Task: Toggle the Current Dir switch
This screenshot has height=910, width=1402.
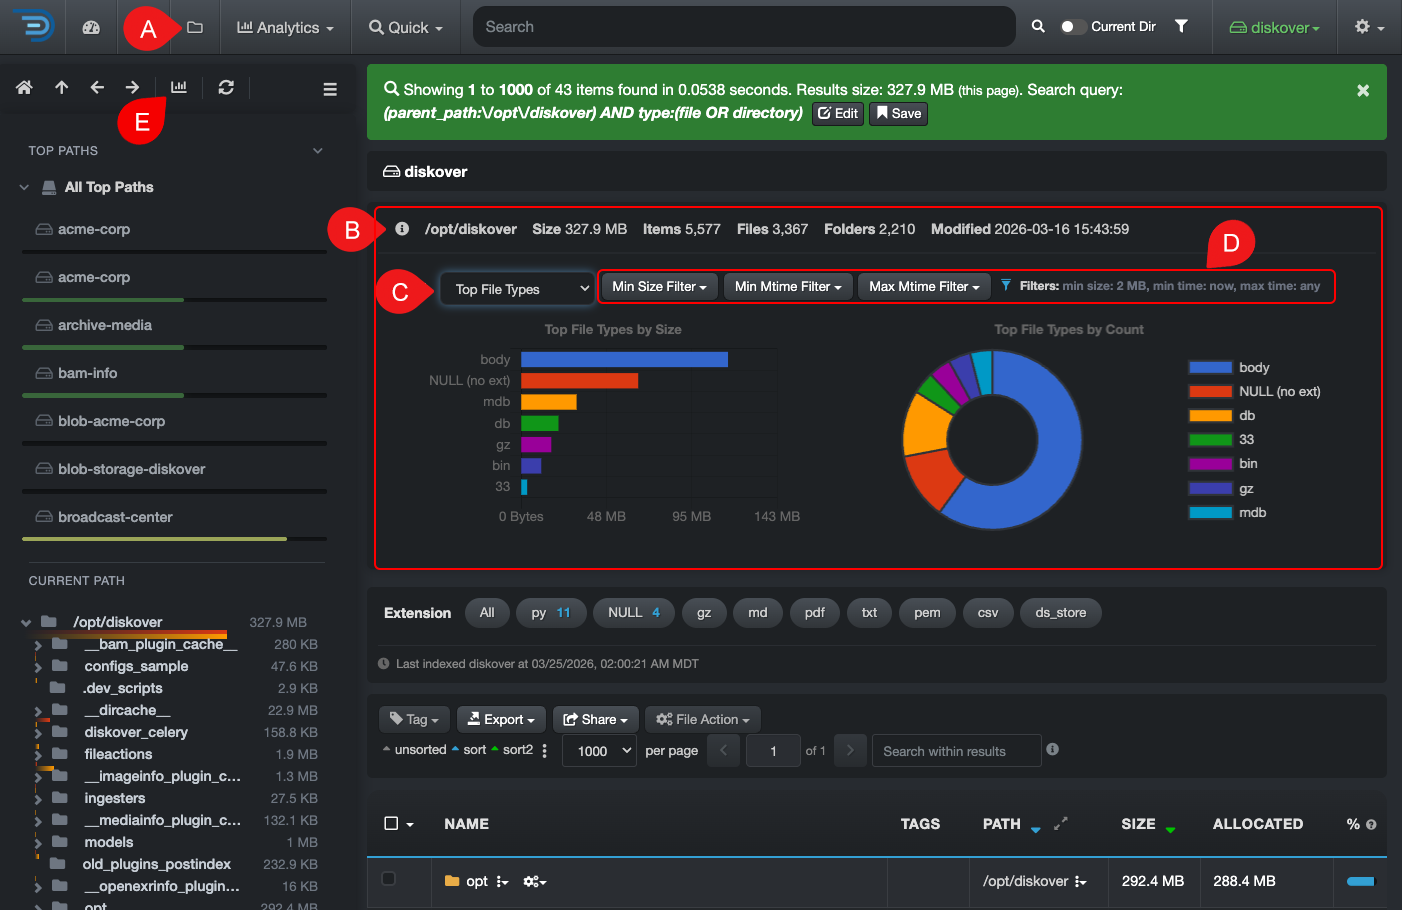Action: pos(1073,27)
